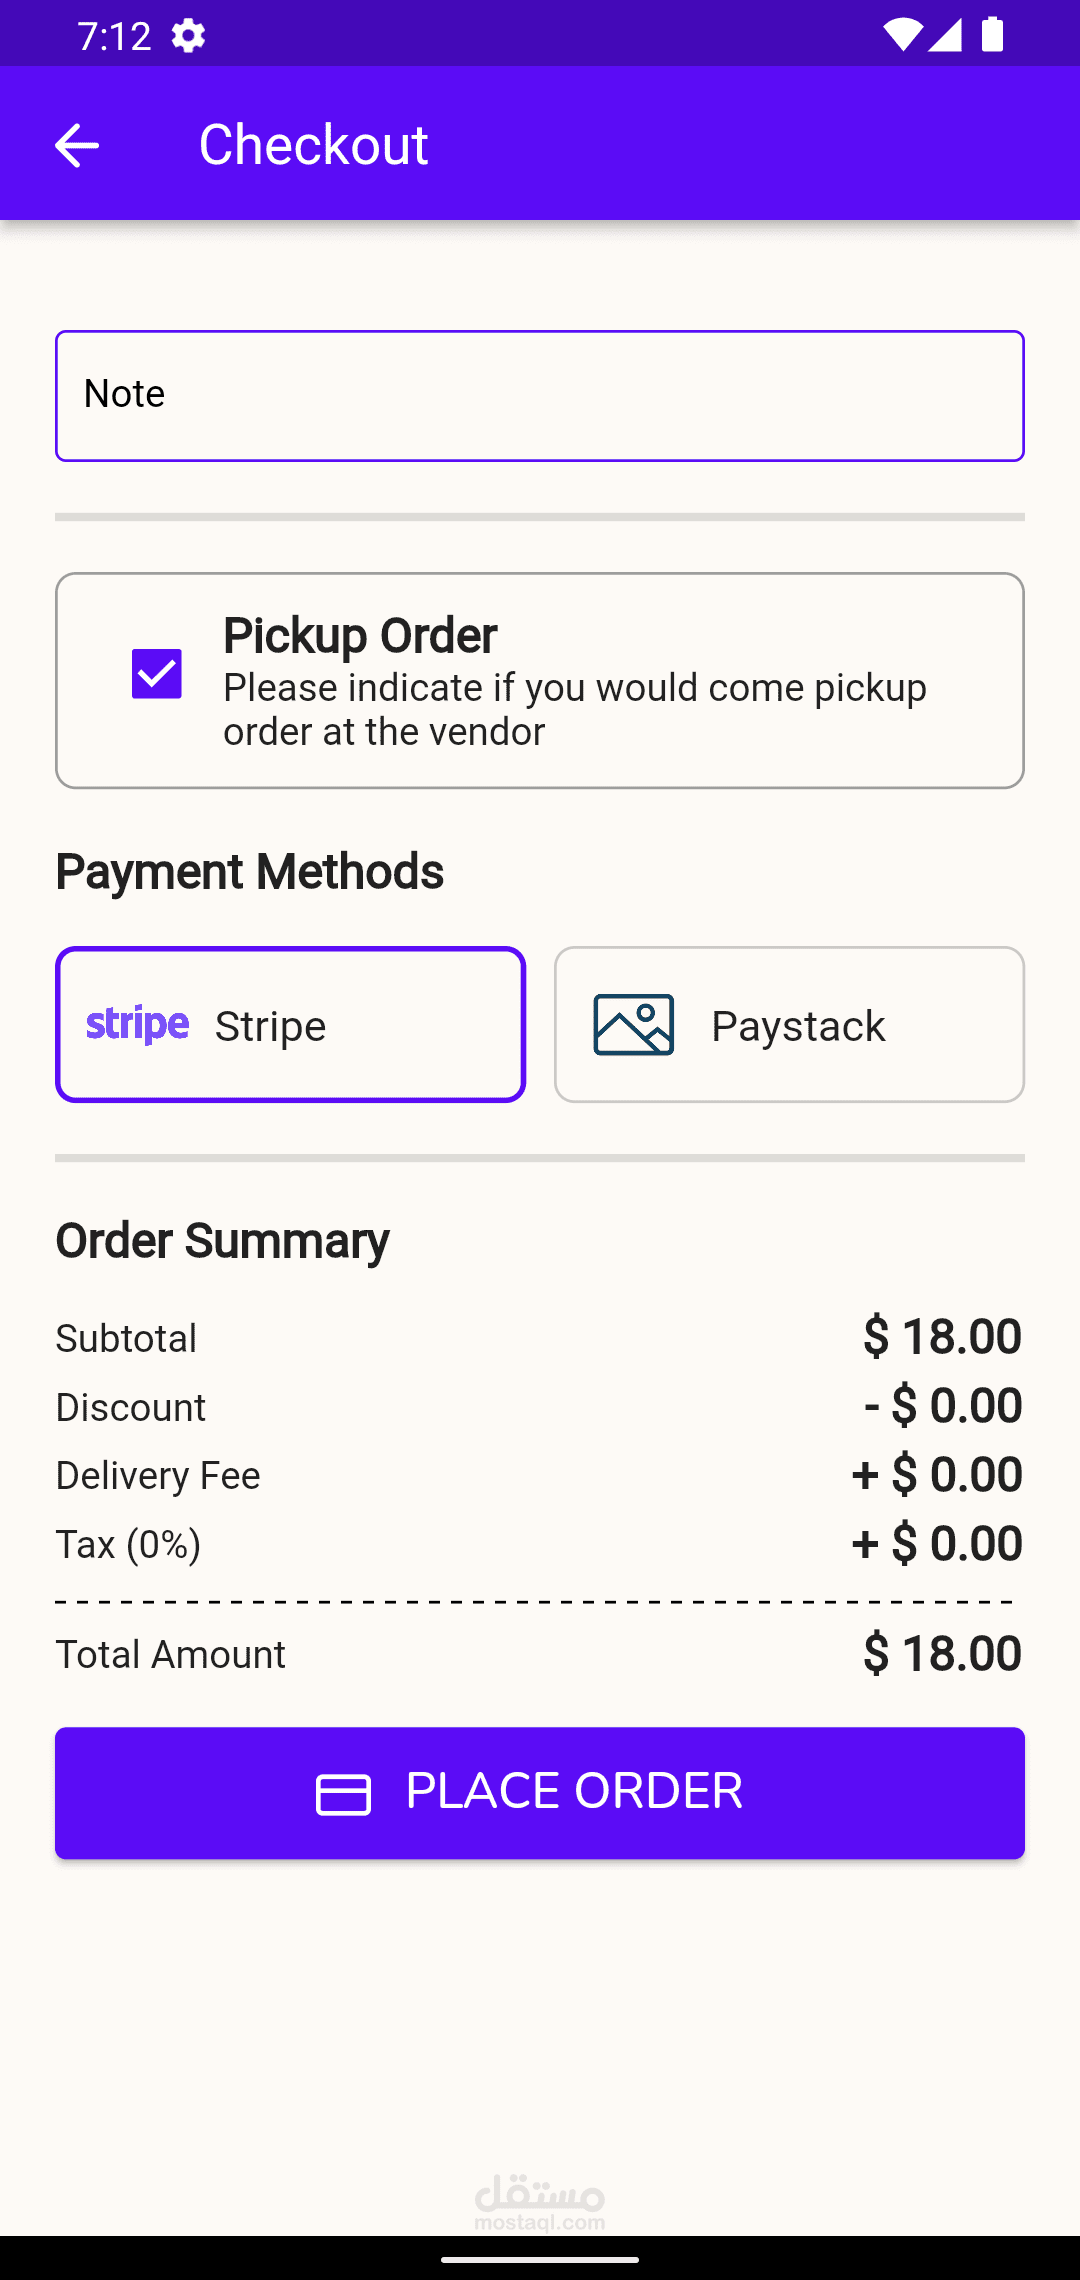This screenshot has width=1080, height=2280.
Task: Tap the battery status icon
Action: (992, 35)
